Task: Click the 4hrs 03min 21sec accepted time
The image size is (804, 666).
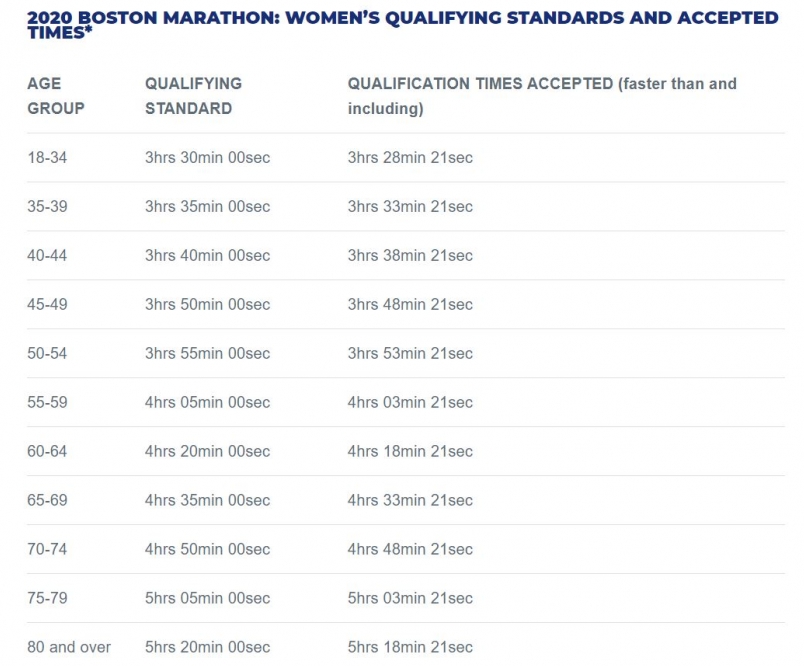Action: pyautogui.click(x=410, y=402)
